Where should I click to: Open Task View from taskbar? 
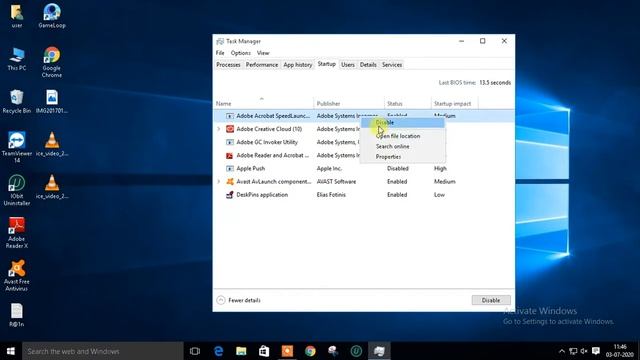[195, 351]
